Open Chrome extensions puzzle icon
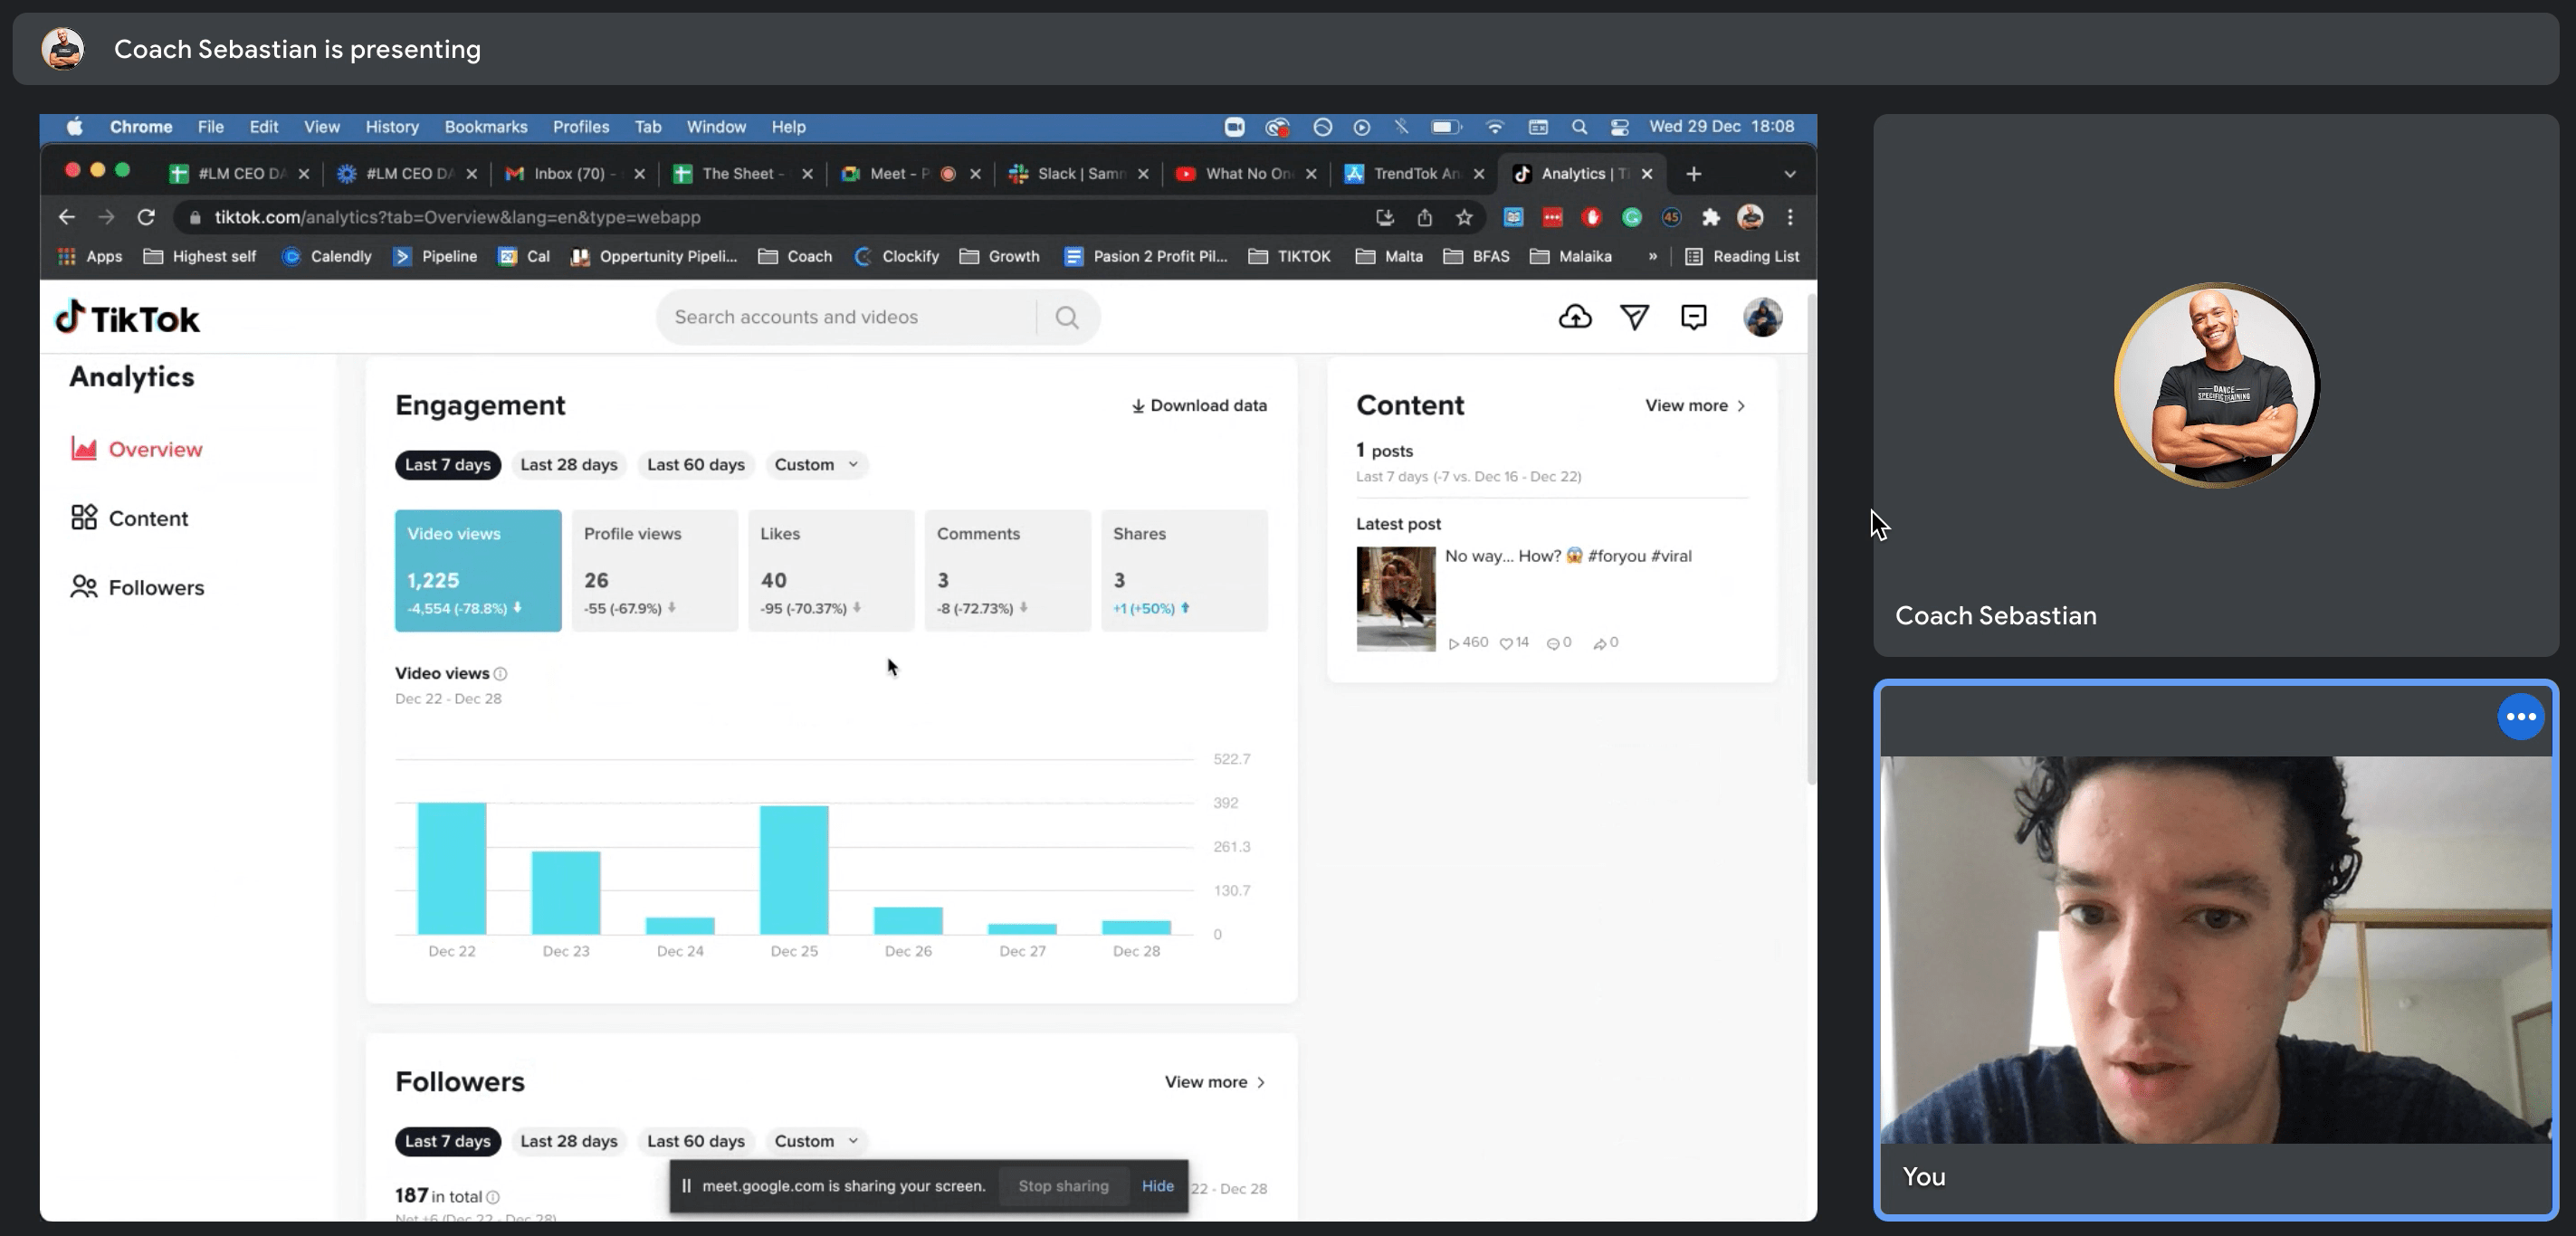The image size is (2576, 1236). point(1711,217)
